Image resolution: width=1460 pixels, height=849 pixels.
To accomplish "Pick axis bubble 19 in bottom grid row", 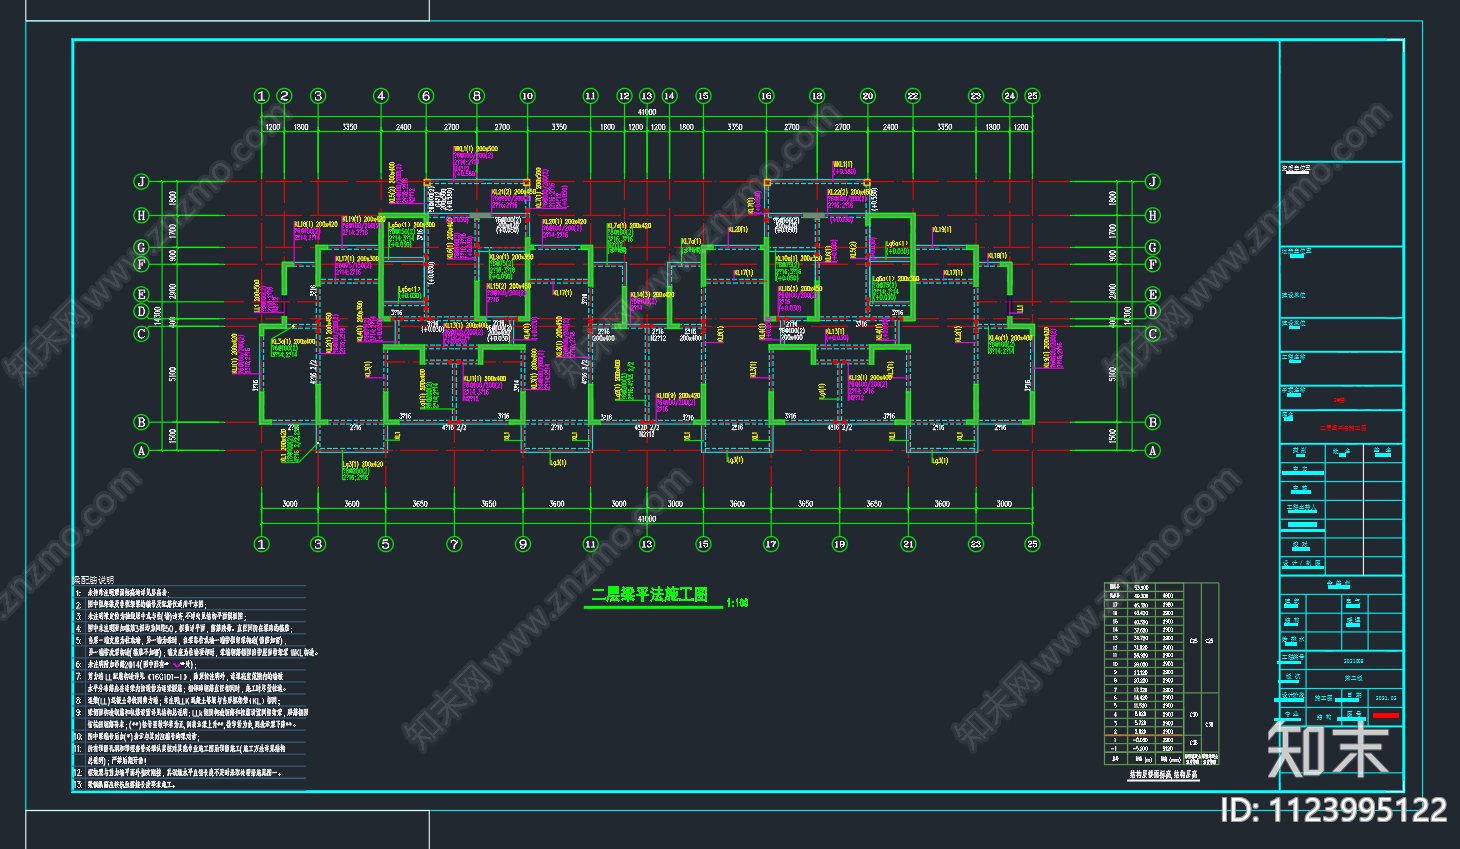I will tap(839, 544).
